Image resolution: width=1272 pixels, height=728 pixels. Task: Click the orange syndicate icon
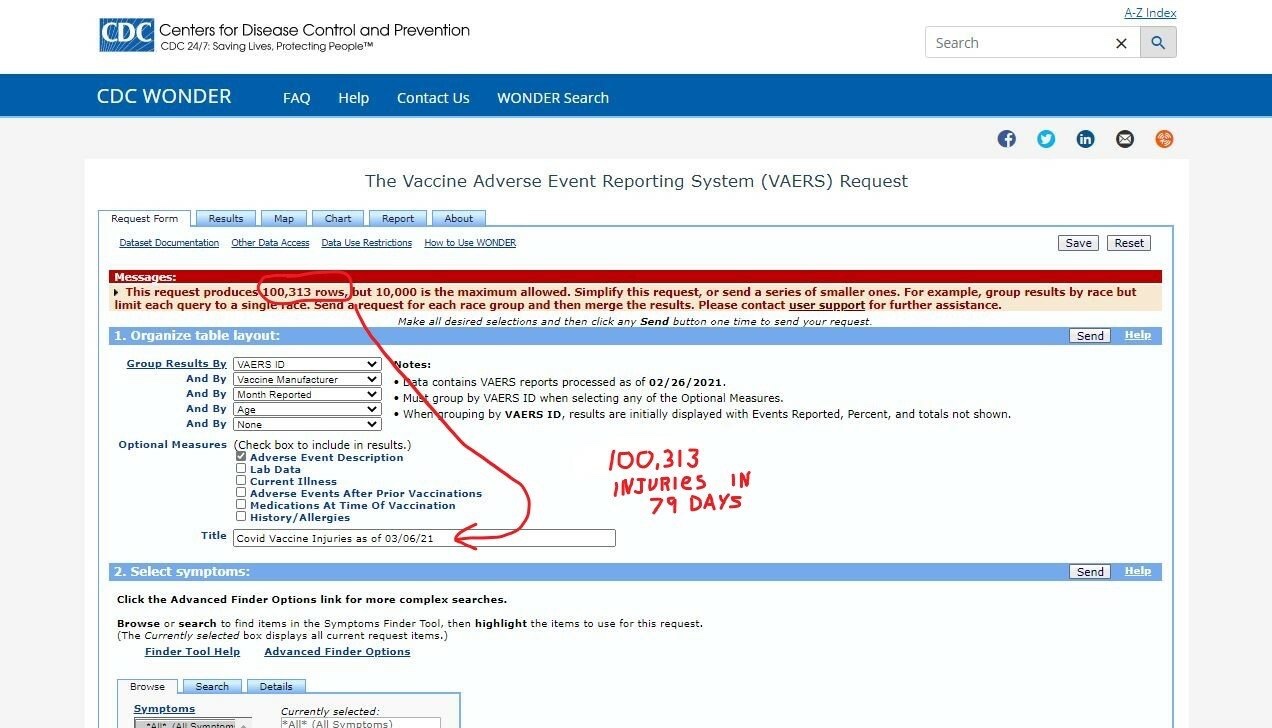click(1164, 139)
